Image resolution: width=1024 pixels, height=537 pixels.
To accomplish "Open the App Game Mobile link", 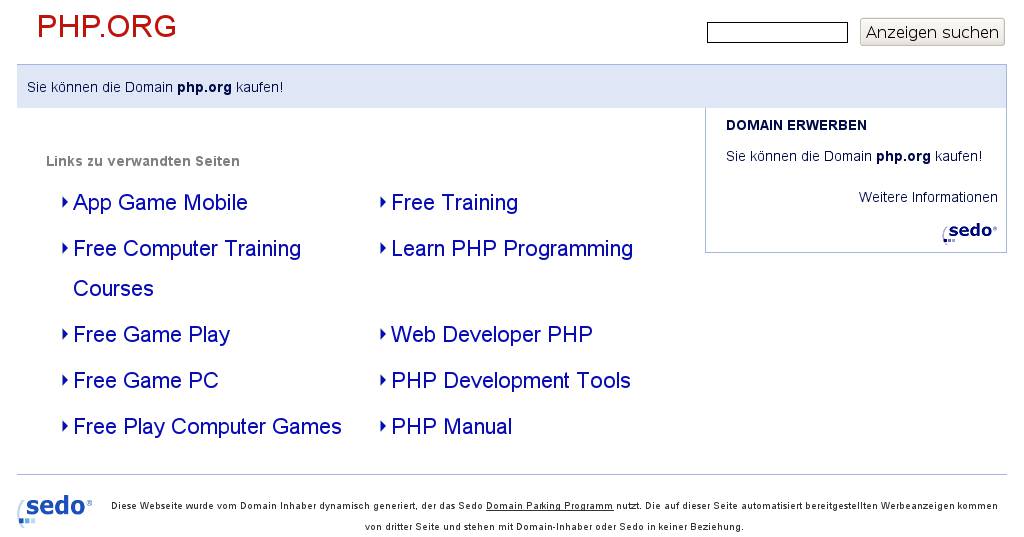I will pyautogui.click(x=160, y=203).
